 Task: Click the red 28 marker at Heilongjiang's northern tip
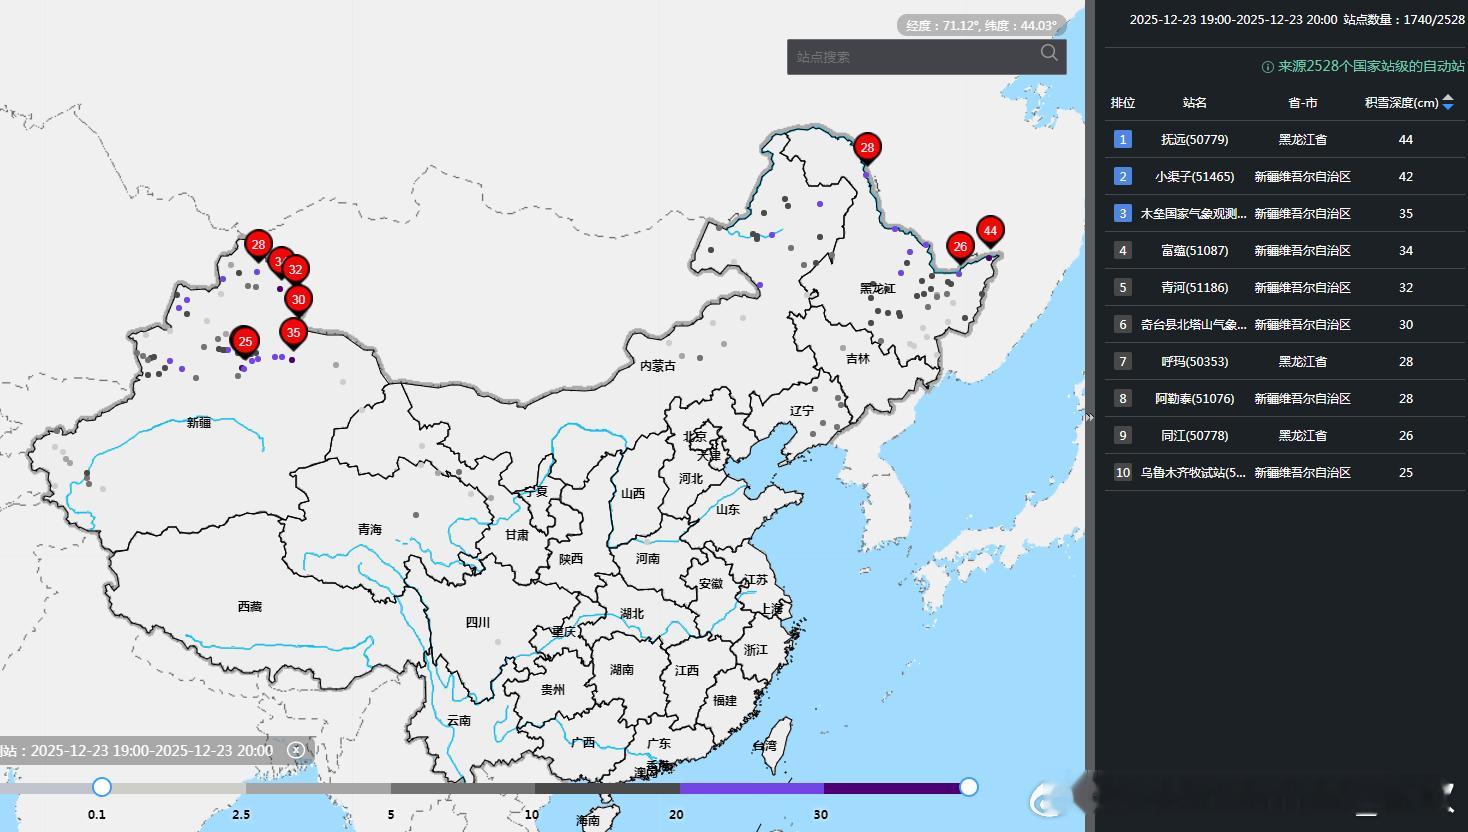867,150
